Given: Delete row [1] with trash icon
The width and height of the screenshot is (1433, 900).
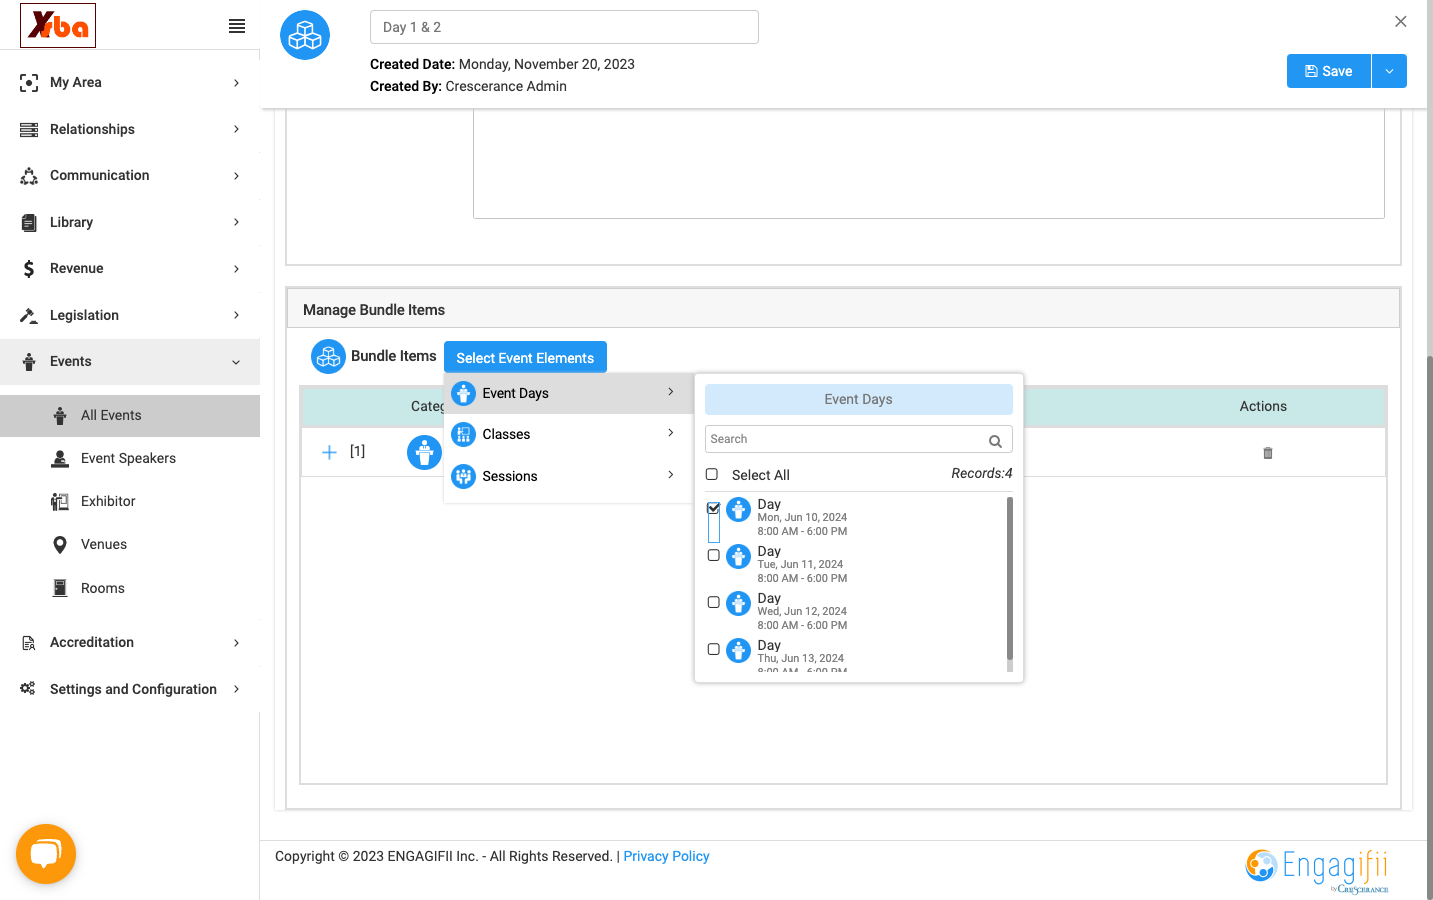Looking at the screenshot, I should tap(1268, 453).
